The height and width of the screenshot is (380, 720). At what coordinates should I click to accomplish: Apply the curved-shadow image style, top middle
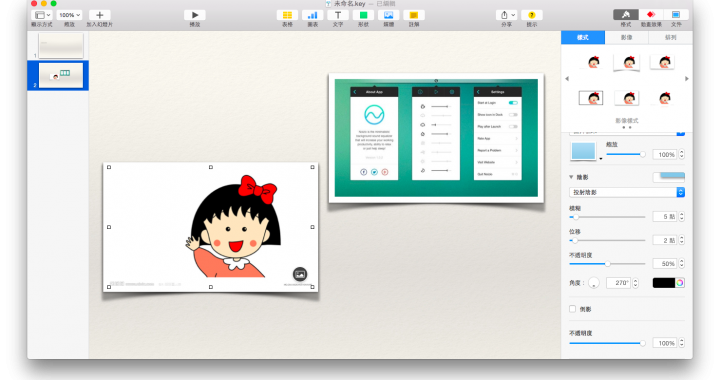[x=627, y=62]
